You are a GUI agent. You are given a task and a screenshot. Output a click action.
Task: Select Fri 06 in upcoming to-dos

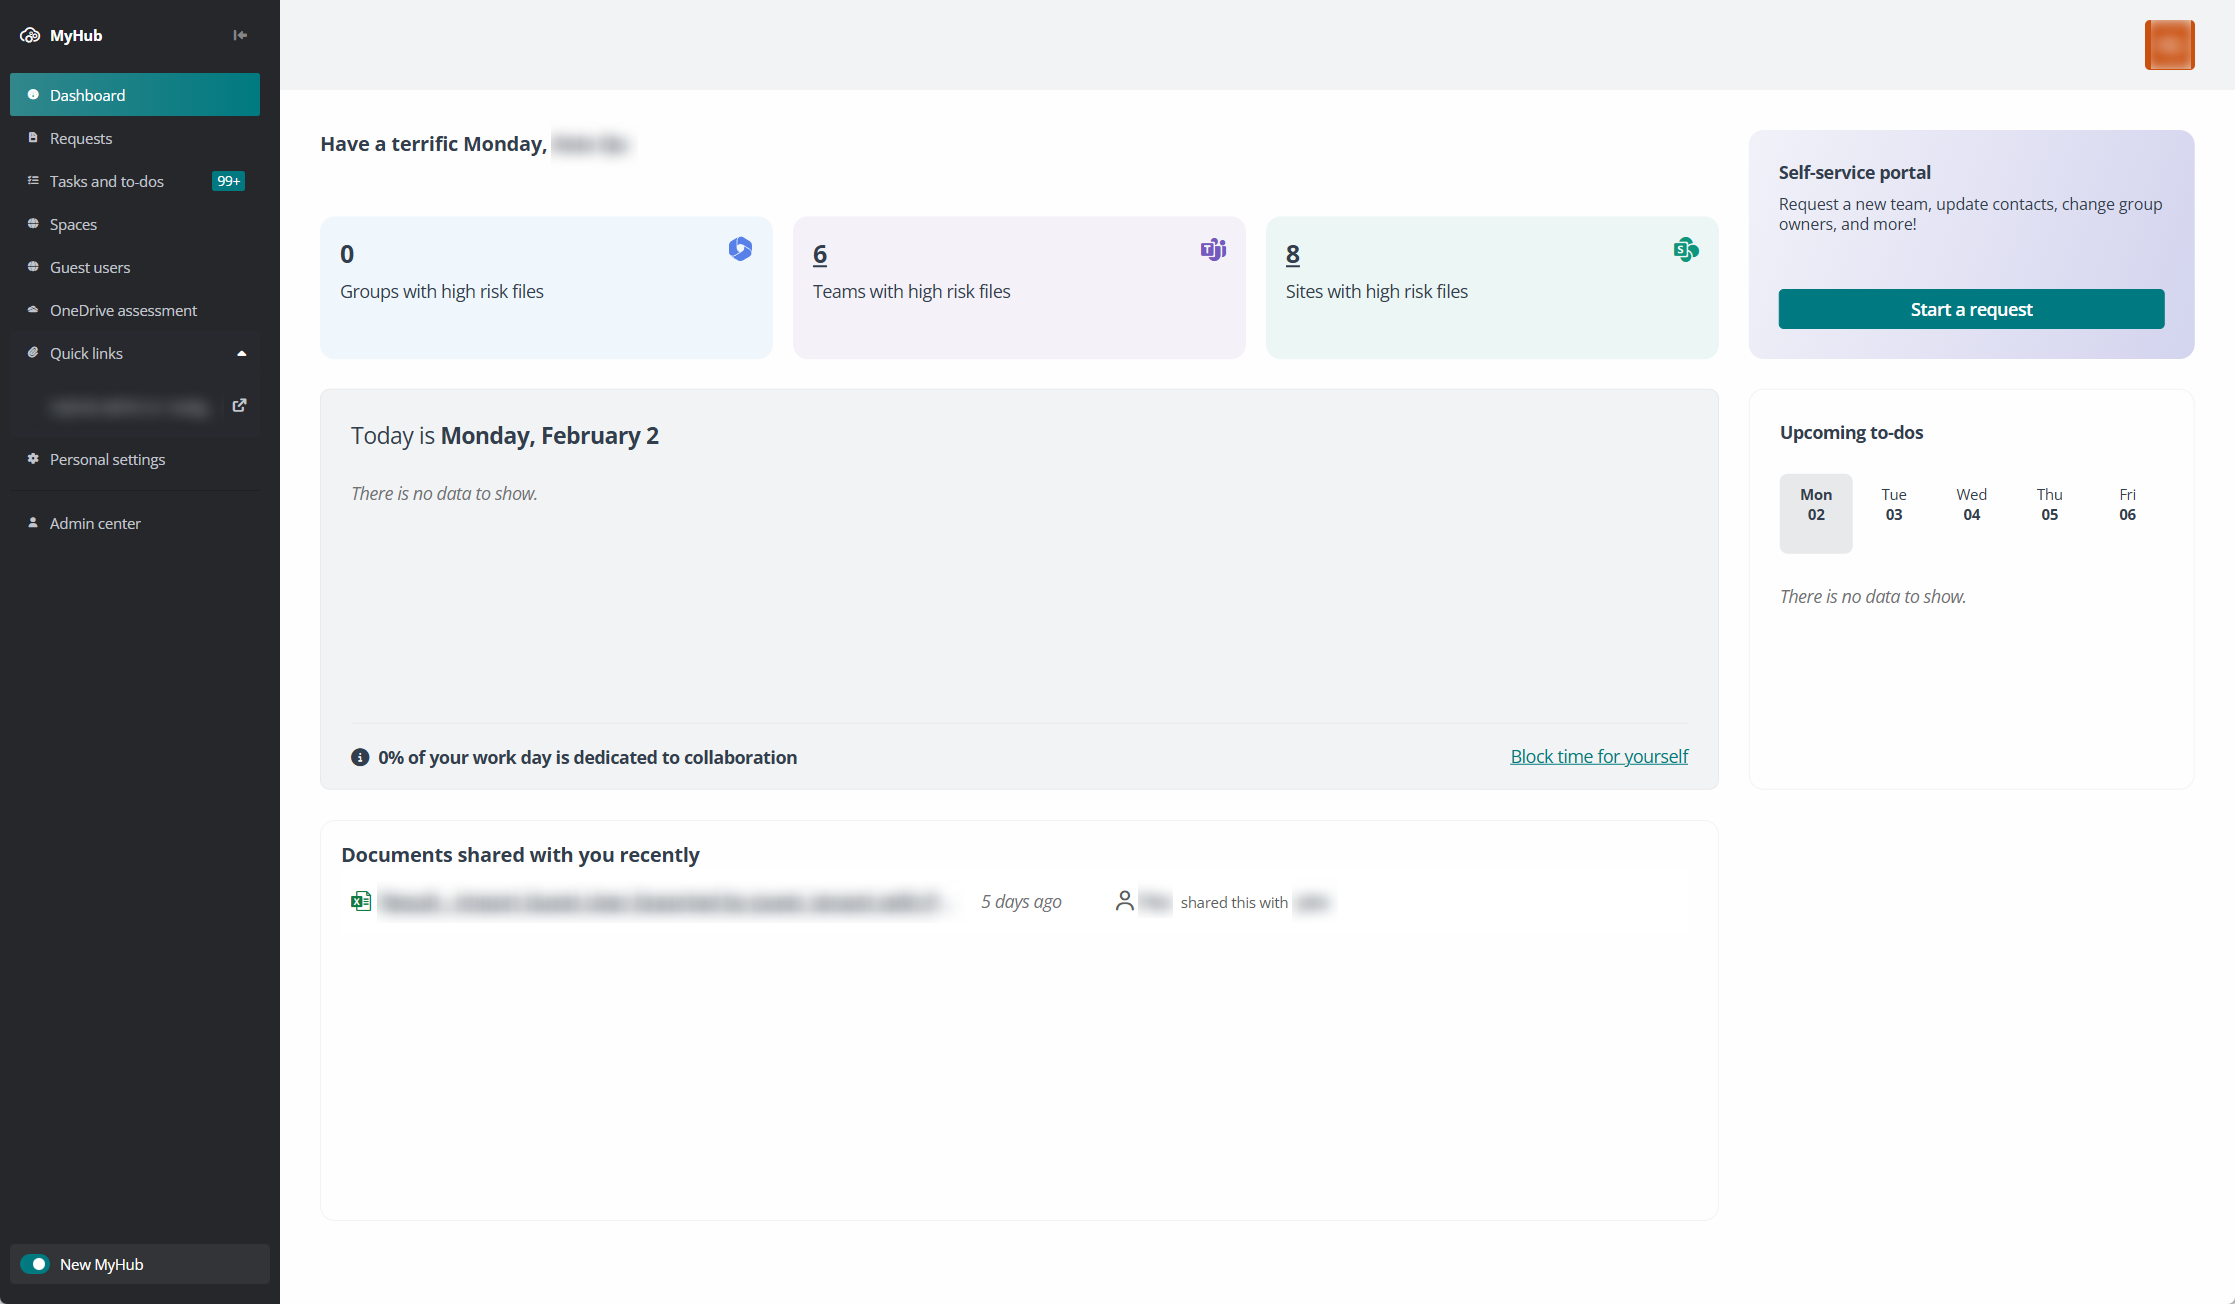pyautogui.click(x=2127, y=505)
